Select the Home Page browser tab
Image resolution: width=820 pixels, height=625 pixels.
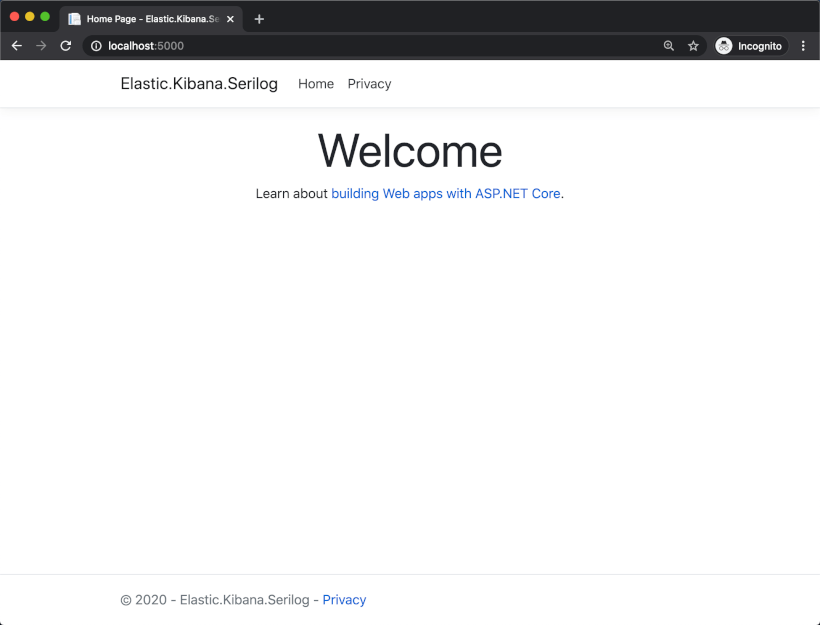[x=151, y=19]
